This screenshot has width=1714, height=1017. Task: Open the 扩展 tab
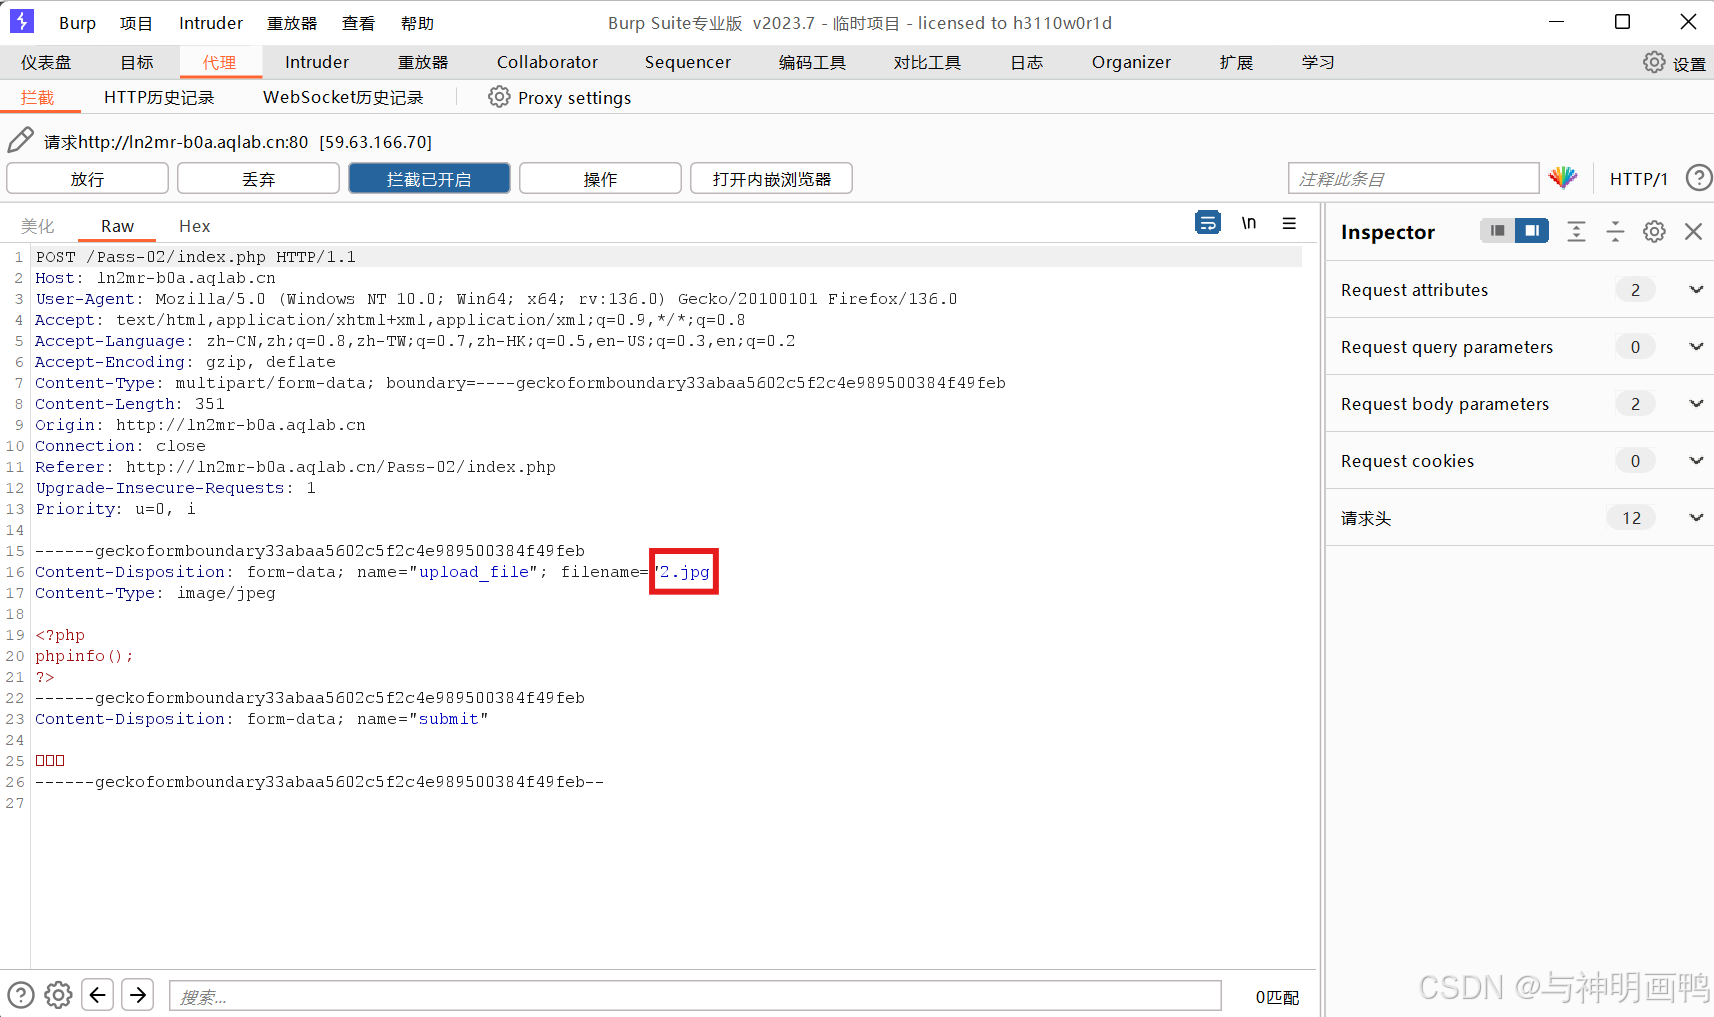coord(1236,62)
